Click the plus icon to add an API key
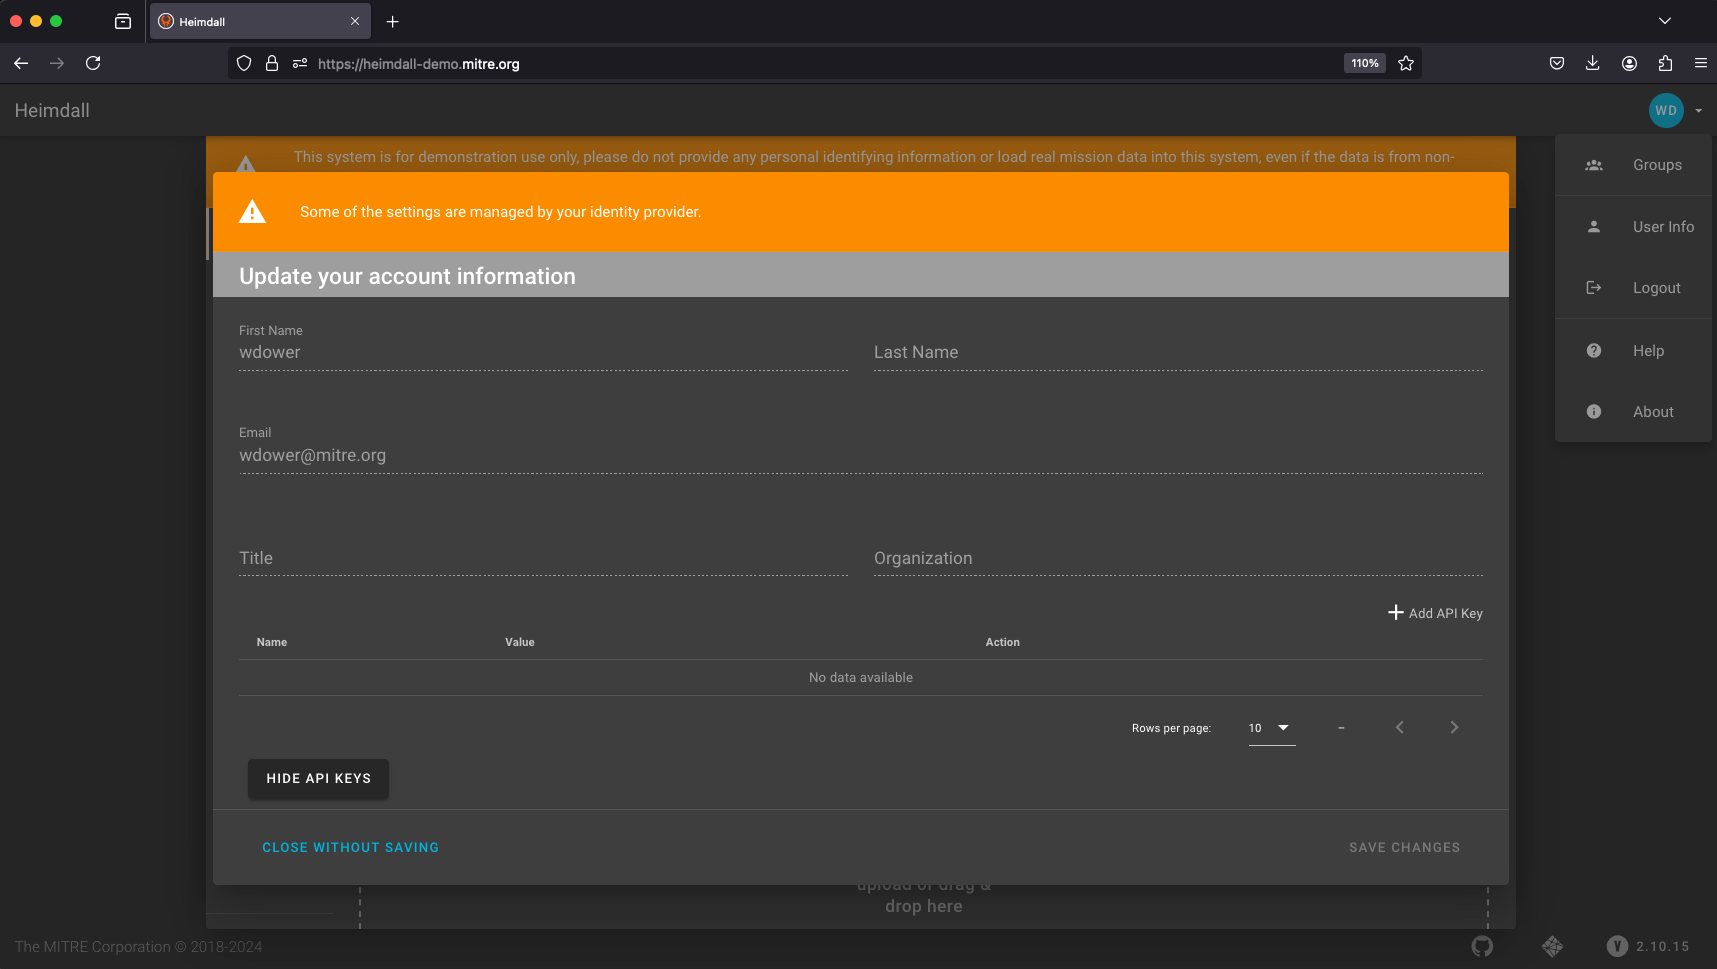Screen dimensions: 1717x969 [1395, 612]
